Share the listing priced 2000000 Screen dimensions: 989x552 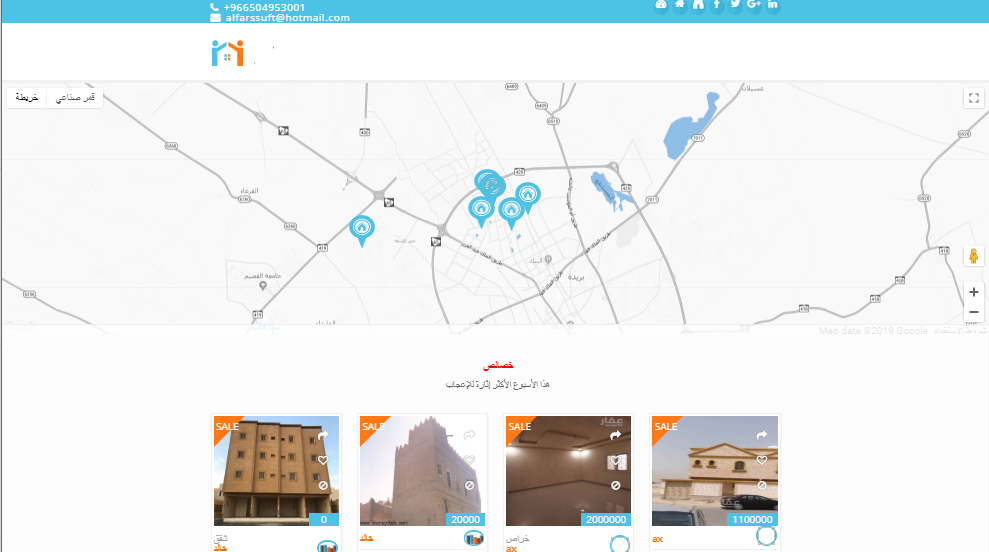(616, 436)
